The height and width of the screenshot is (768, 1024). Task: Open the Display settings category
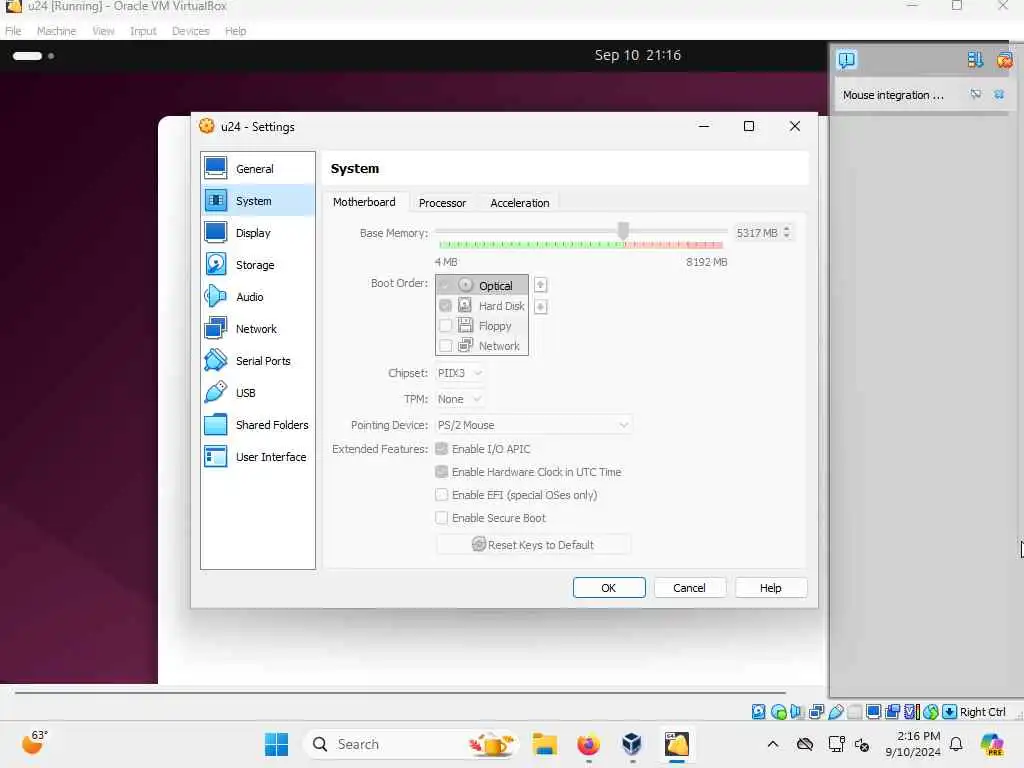[x=258, y=232]
